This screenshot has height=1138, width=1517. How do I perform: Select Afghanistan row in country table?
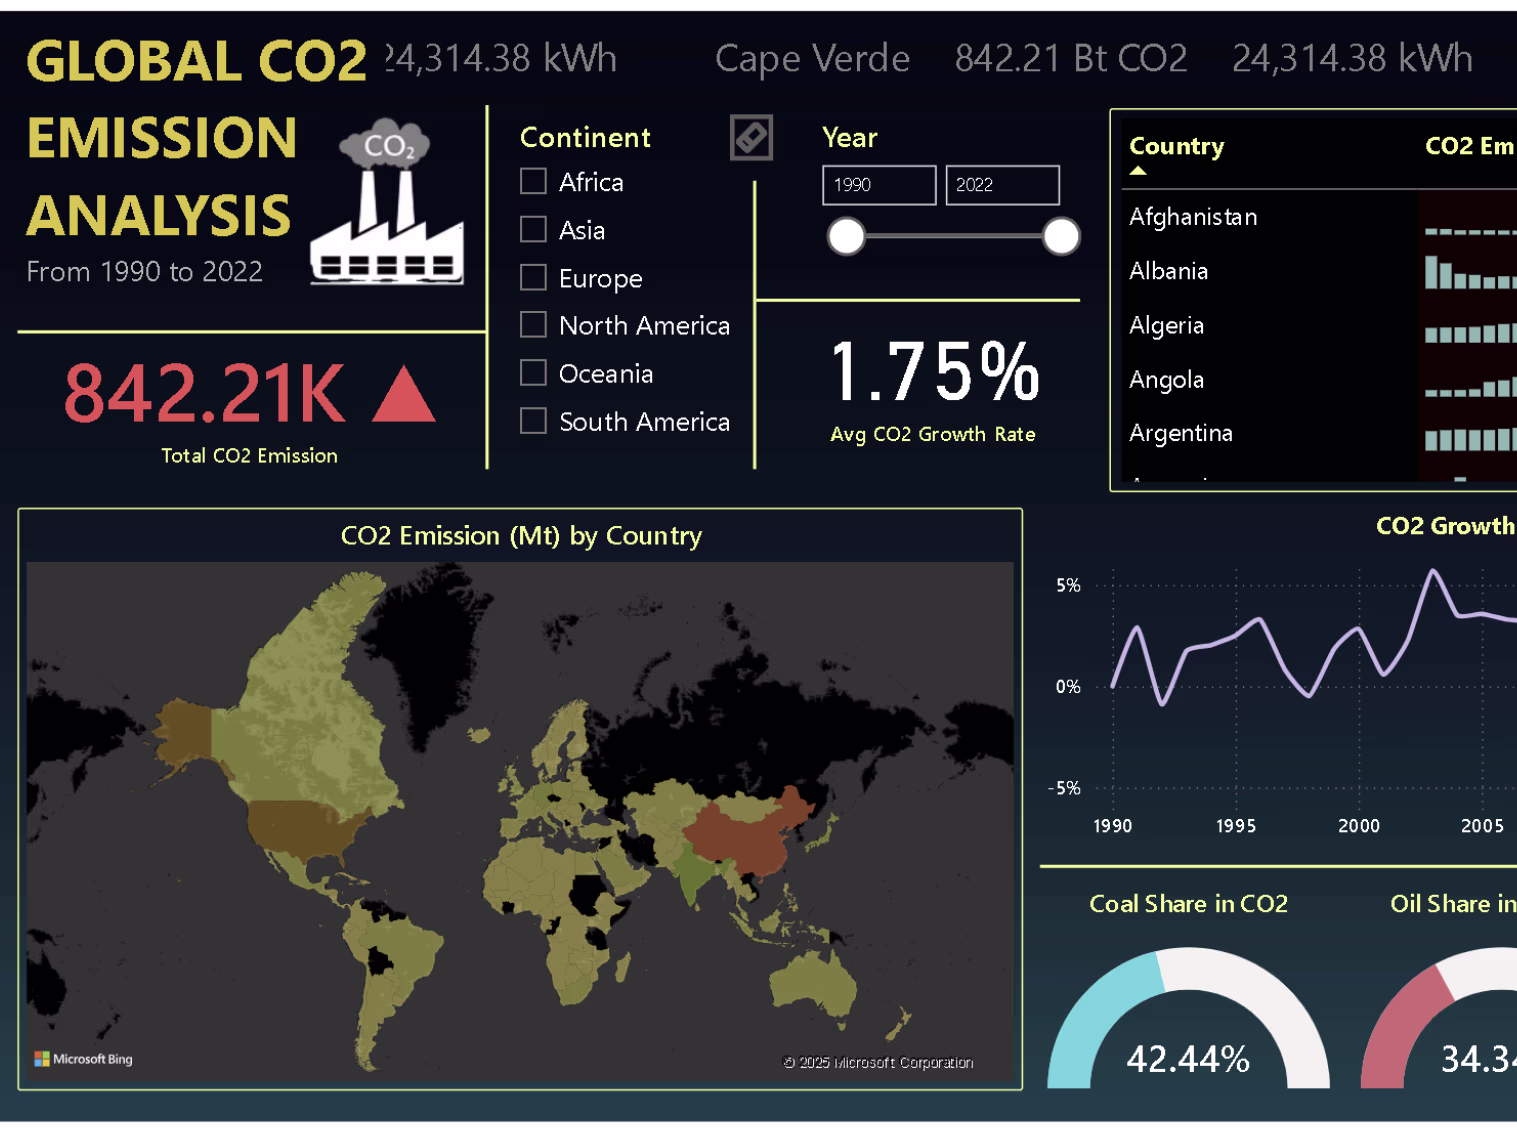[x=1319, y=217]
